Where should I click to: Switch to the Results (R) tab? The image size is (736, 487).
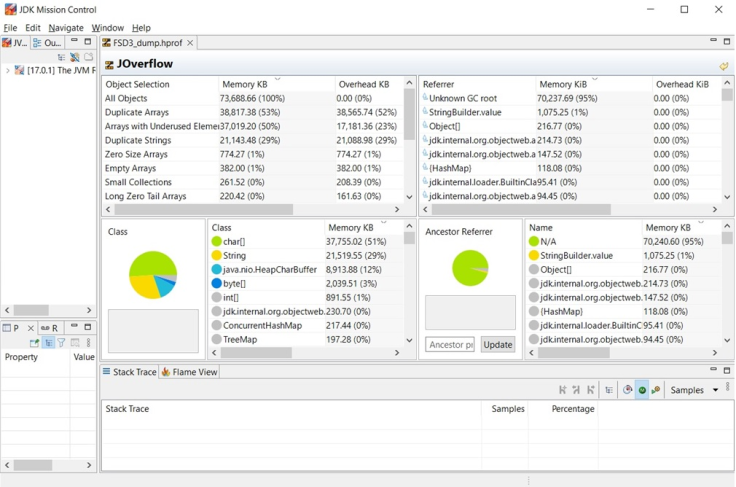(x=49, y=328)
